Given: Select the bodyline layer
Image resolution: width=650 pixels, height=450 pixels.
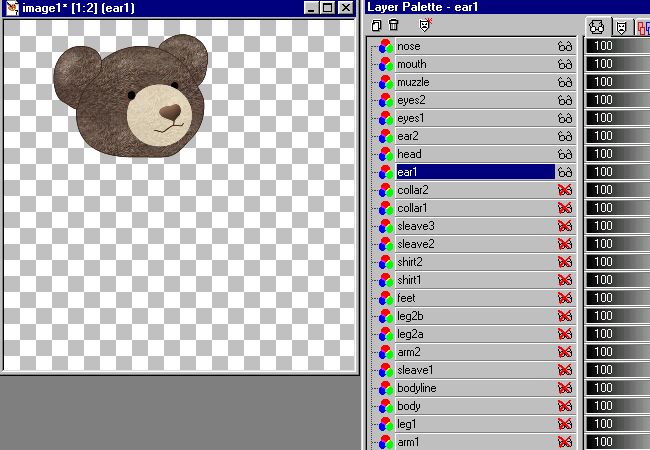Looking at the screenshot, I should click(x=470, y=388).
